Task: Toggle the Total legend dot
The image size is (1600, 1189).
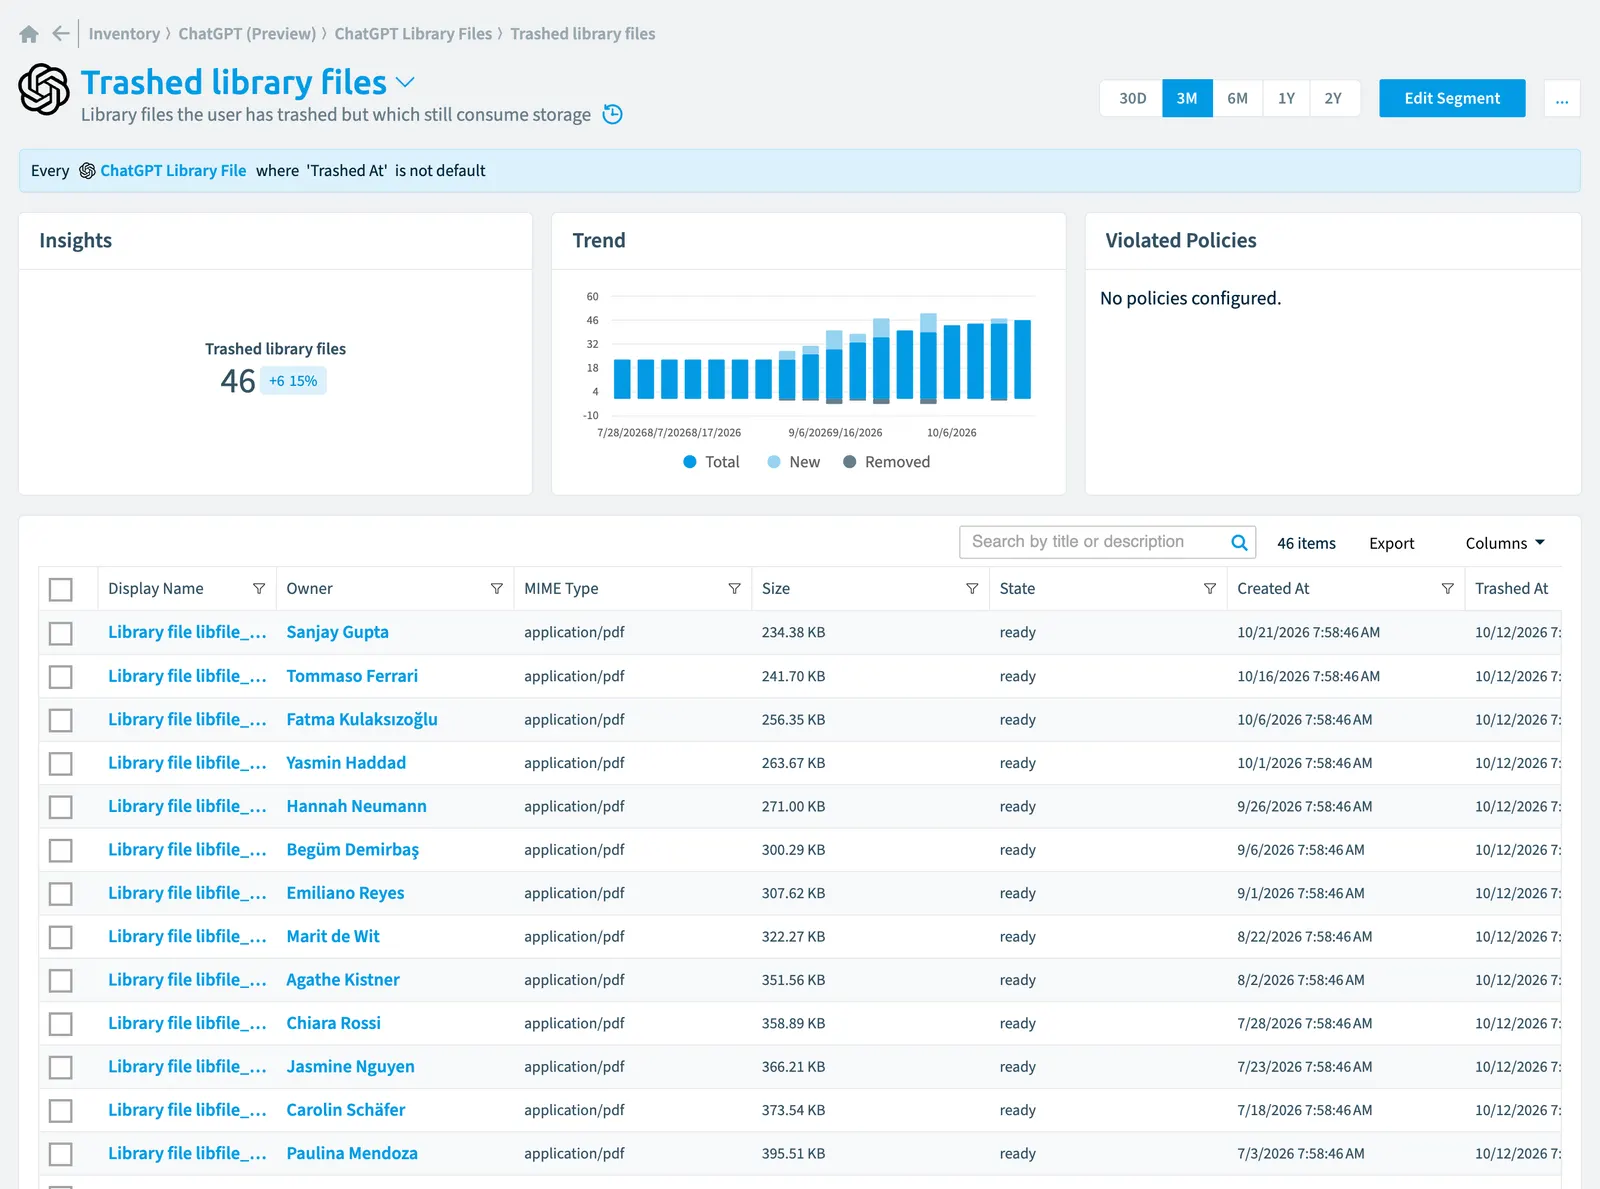Action: (690, 462)
